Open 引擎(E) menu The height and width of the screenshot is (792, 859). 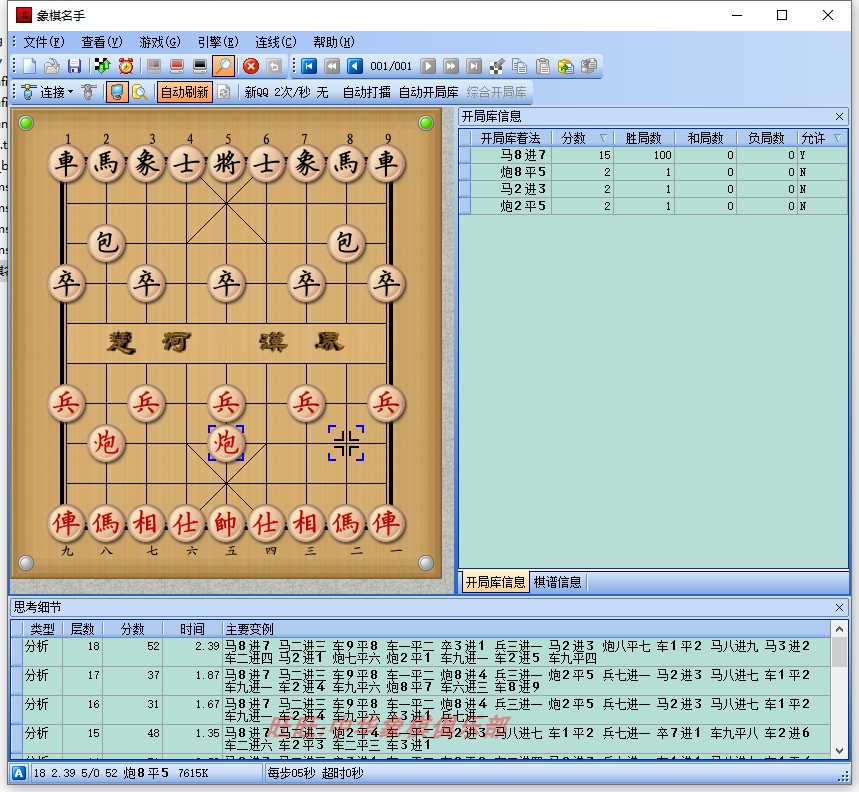coord(218,42)
